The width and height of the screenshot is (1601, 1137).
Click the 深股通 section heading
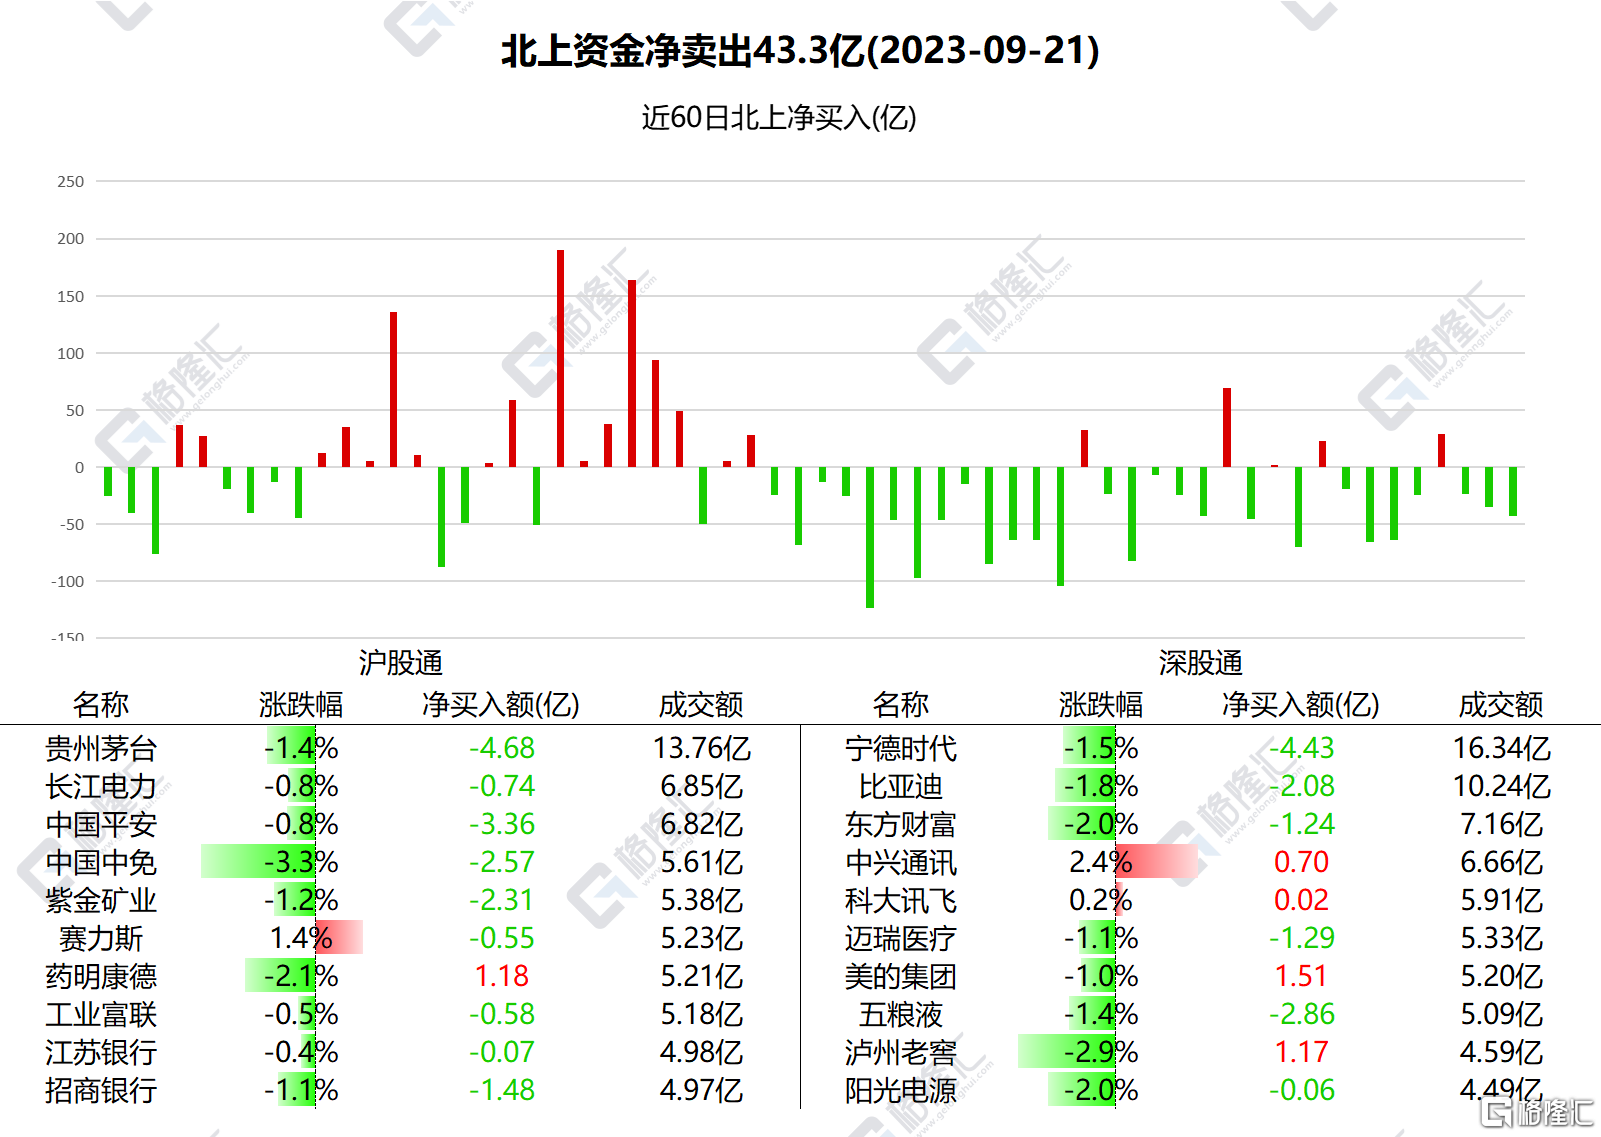point(1200,662)
